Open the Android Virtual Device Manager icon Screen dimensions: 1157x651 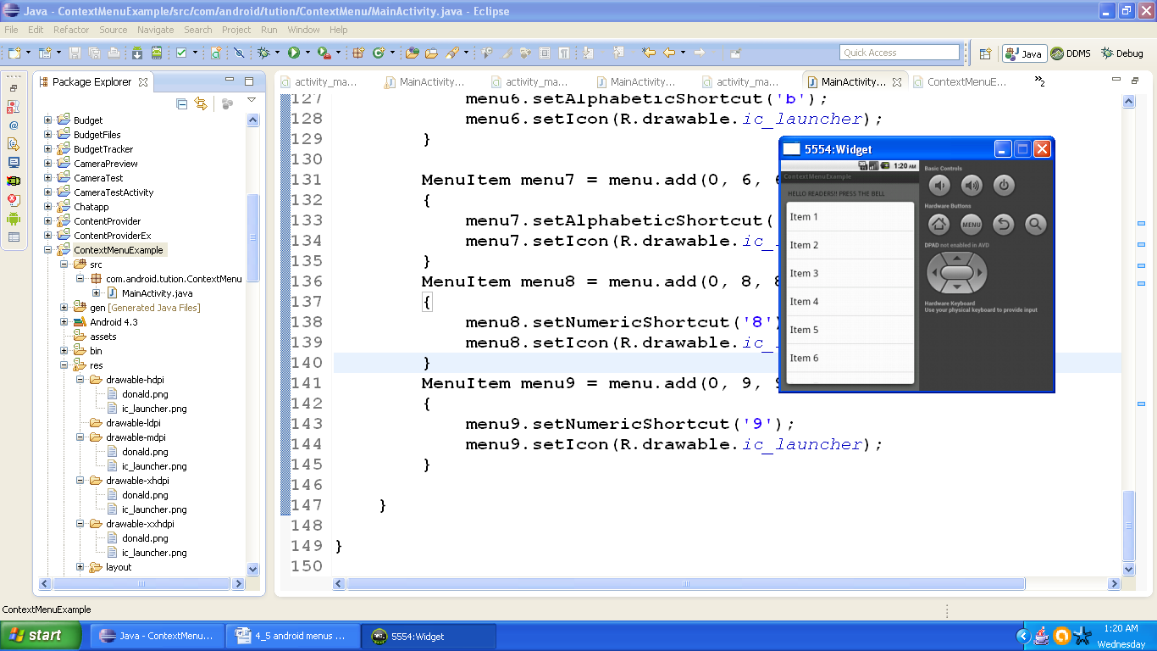coord(156,52)
